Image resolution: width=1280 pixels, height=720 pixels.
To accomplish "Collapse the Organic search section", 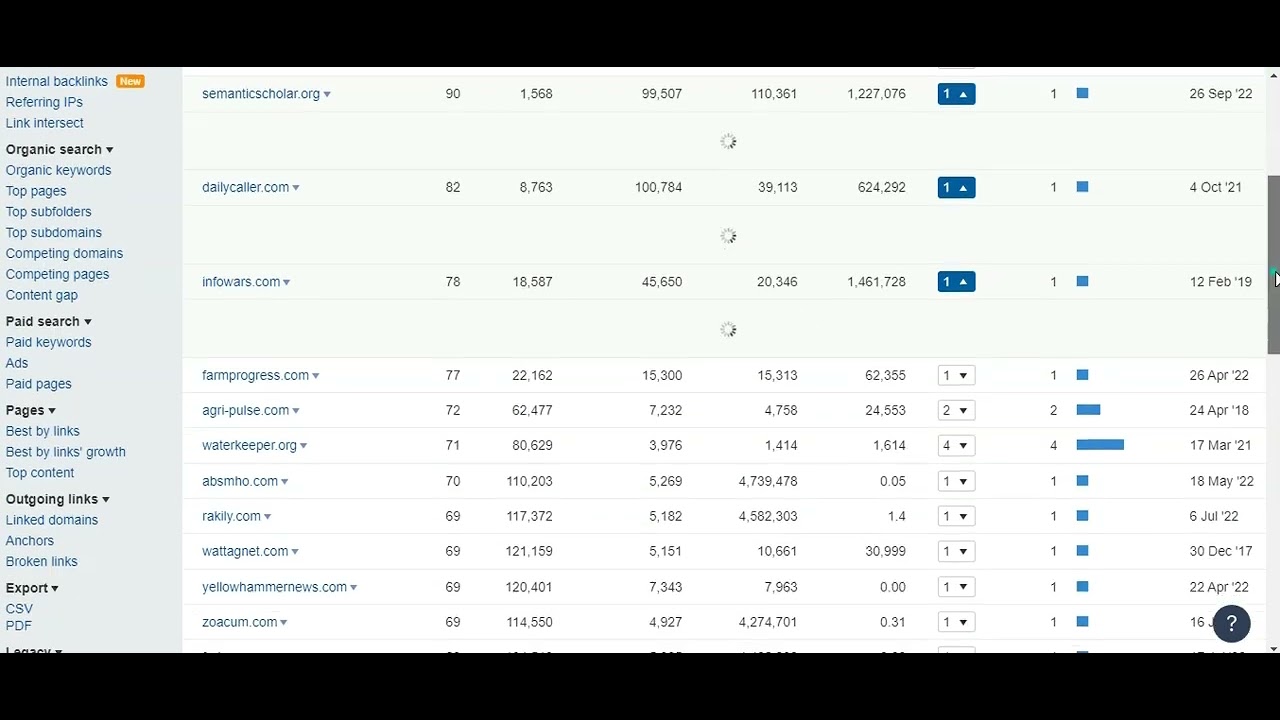I will click(59, 150).
